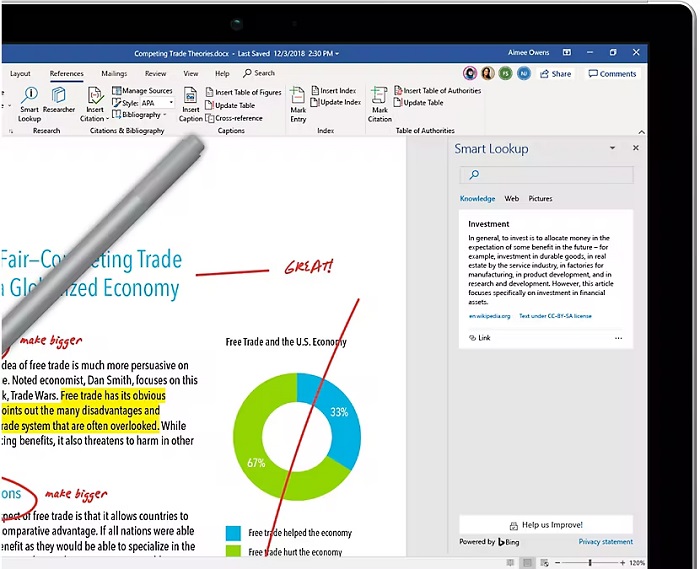Screen dimensions: 700x569
Task: Open the Privacy statement link
Action: coord(605,542)
